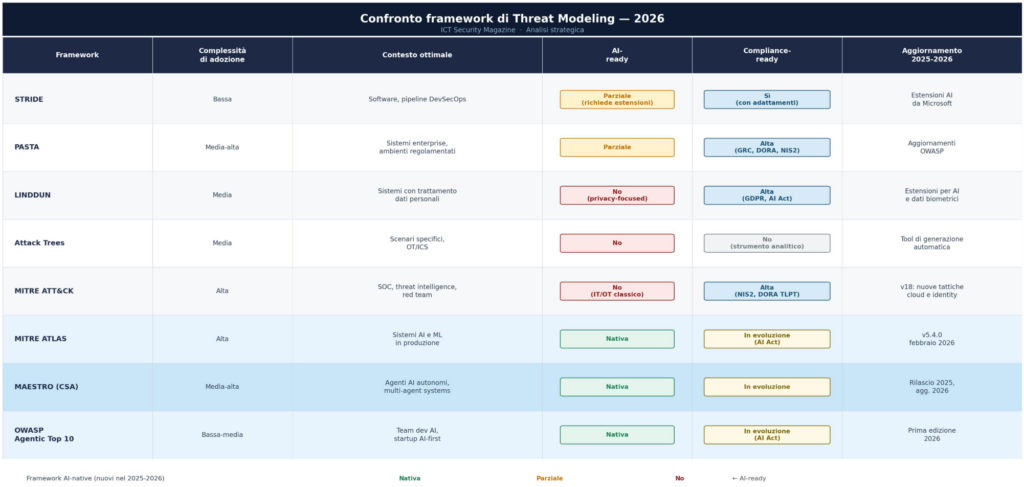Click the Alta (NIS2, DORA TLPT) badge
This screenshot has height=487, width=1024.
[x=767, y=291]
